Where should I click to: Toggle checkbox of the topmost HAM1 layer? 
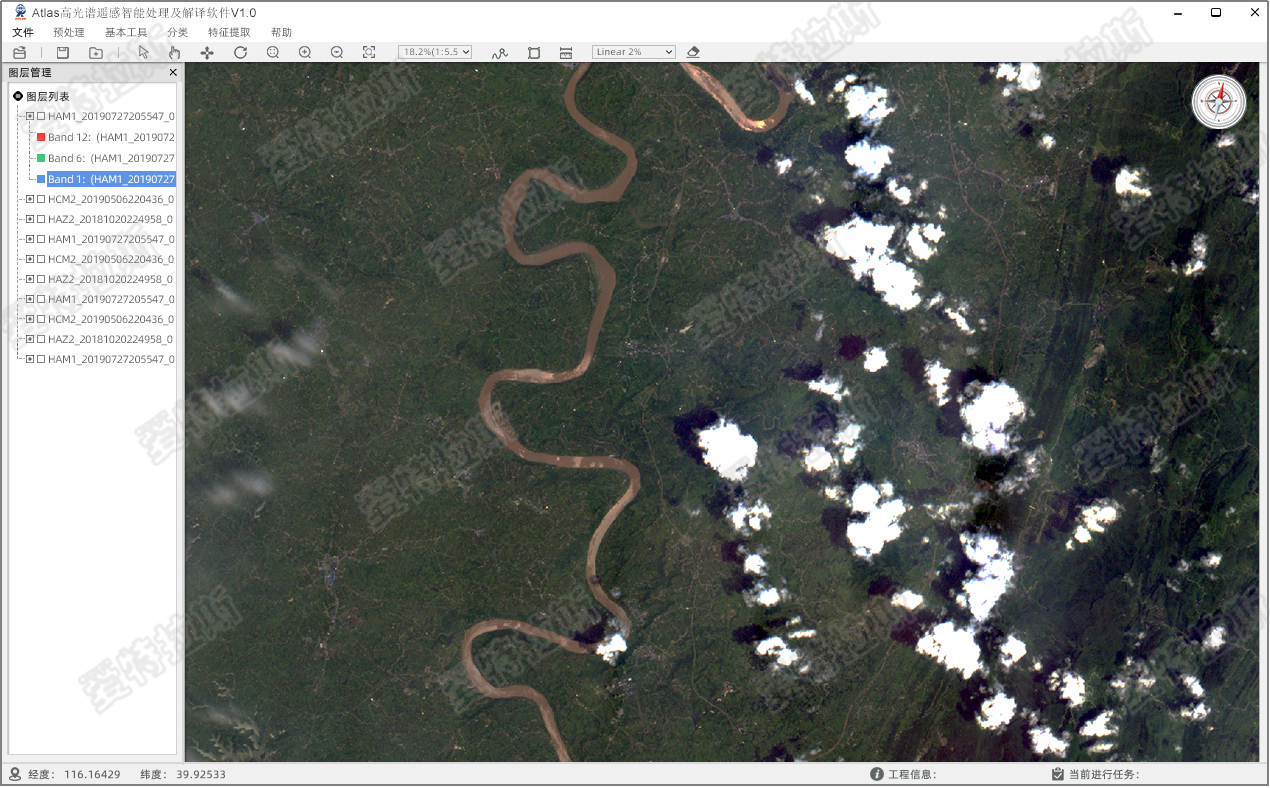[41, 117]
